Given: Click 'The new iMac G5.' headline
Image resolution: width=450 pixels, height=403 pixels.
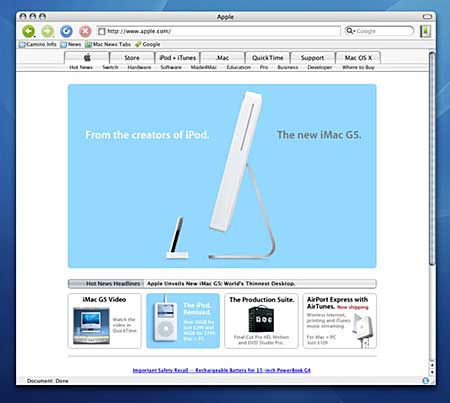Looking at the screenshot, I should click(x=319, y=135).
